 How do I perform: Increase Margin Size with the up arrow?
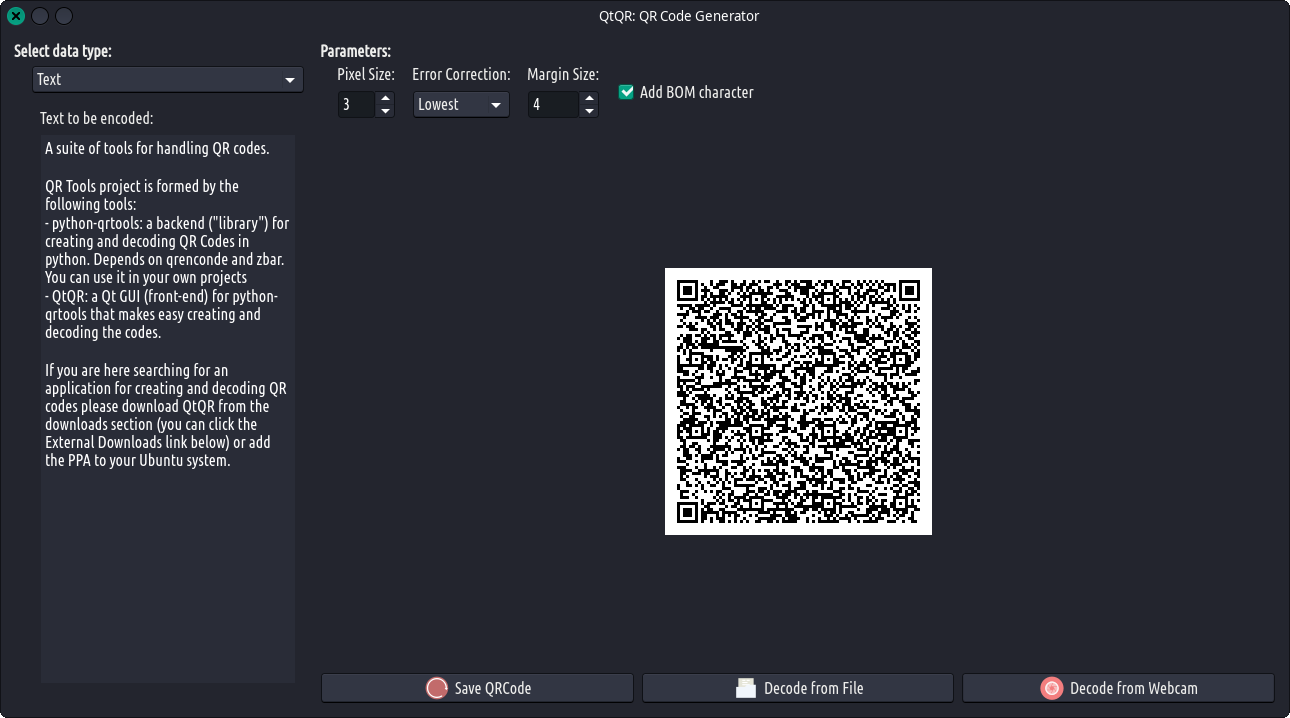tap(589, 98)
